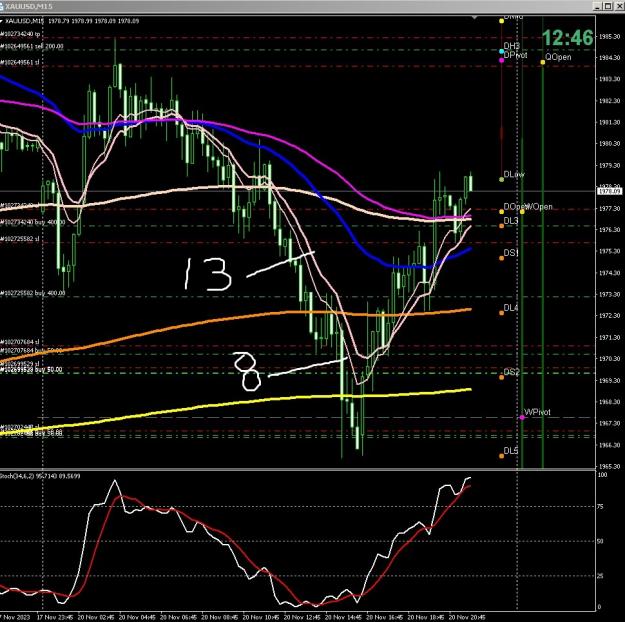Click the orange DS1 marker dot
Viewport: 625px width, 622px height.
click(x=501, y=258)
